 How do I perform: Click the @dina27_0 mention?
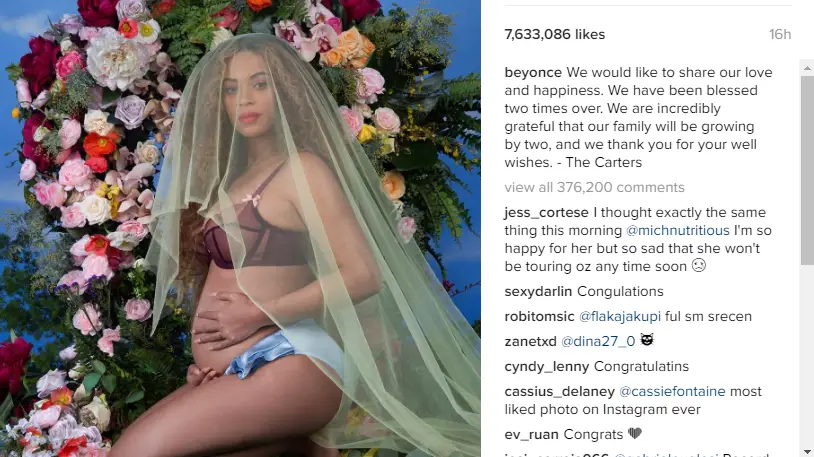(x=598, y=342)
